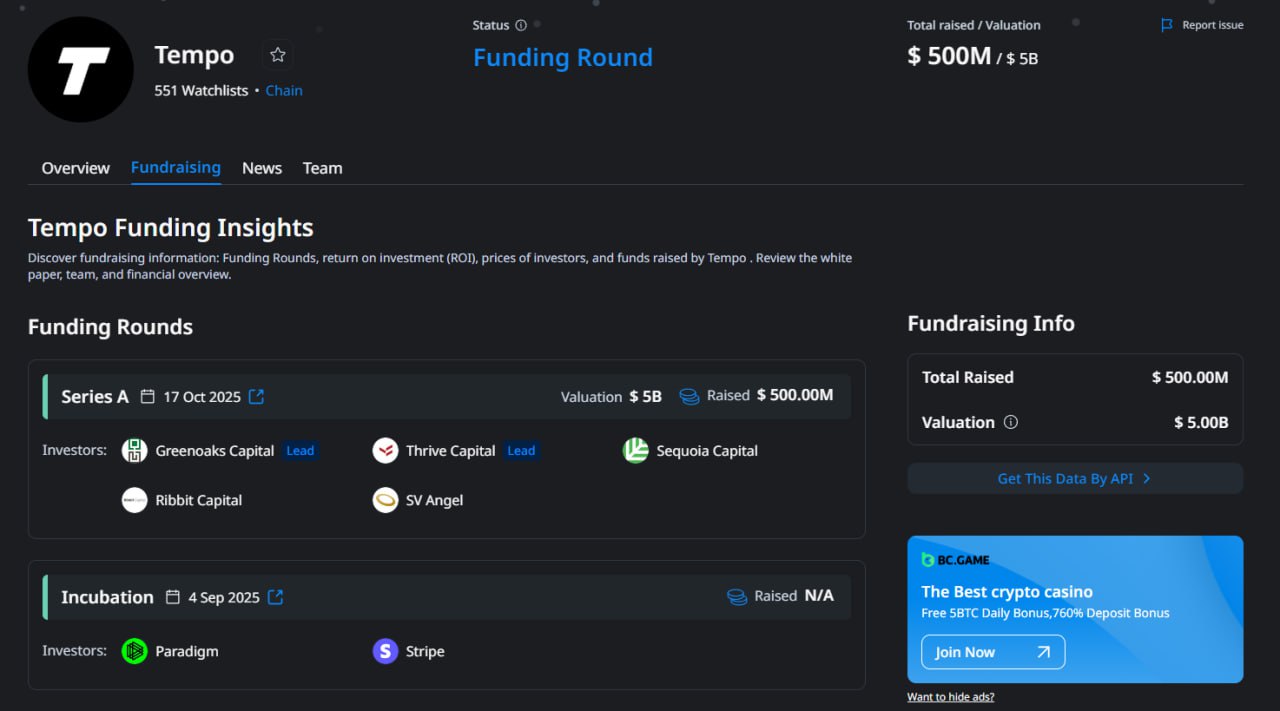Click the Thrive Capital logo icon

[x=385, y=451]
